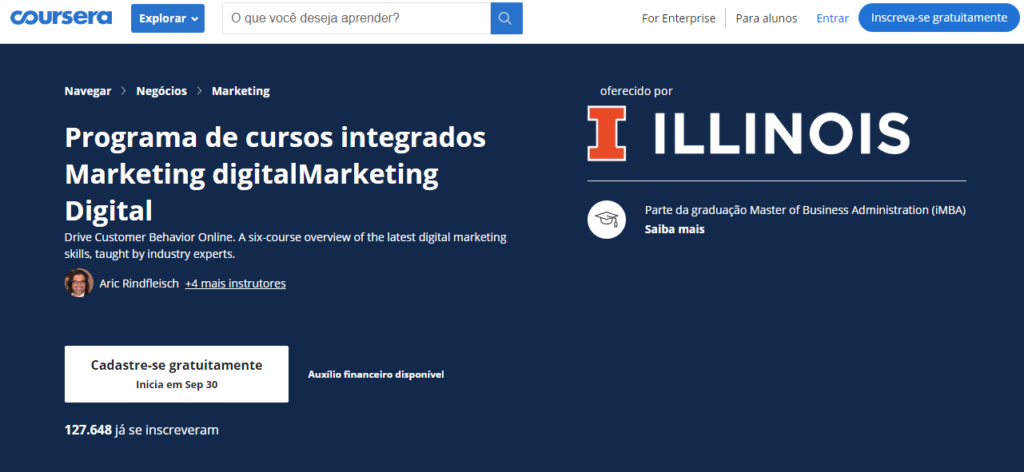Select Navegar in the breadcrumb
Screen dimensions: 1024x472
tap(88, 91)
